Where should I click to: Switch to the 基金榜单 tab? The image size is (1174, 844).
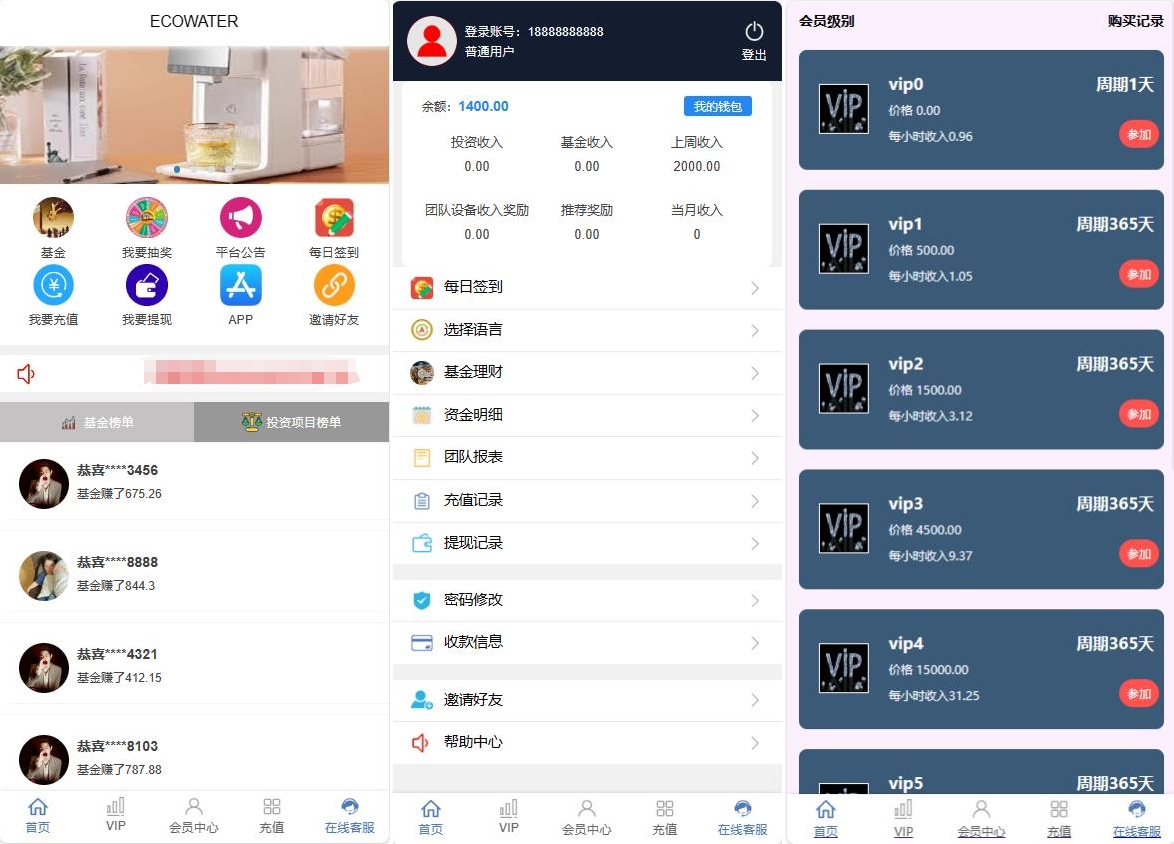coord(97,421)
